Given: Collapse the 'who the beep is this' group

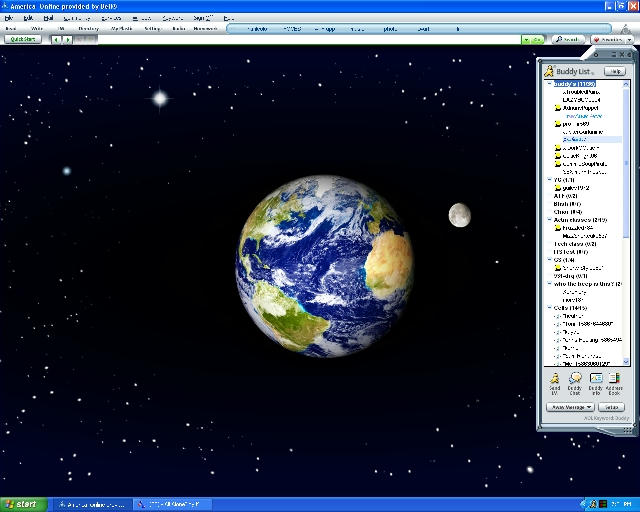Looking at the screenshot, I should (x=549, y=284).
